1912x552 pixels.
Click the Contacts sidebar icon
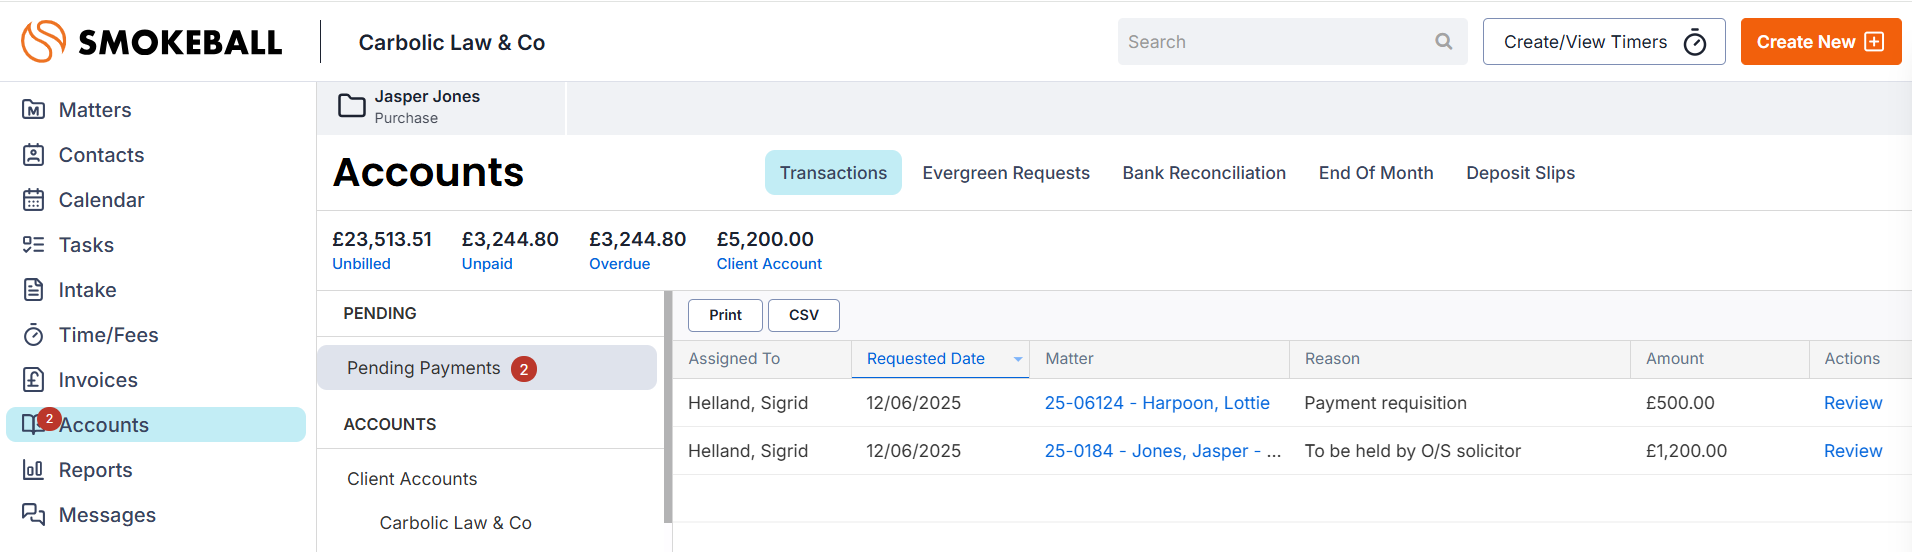click(33, 155)
